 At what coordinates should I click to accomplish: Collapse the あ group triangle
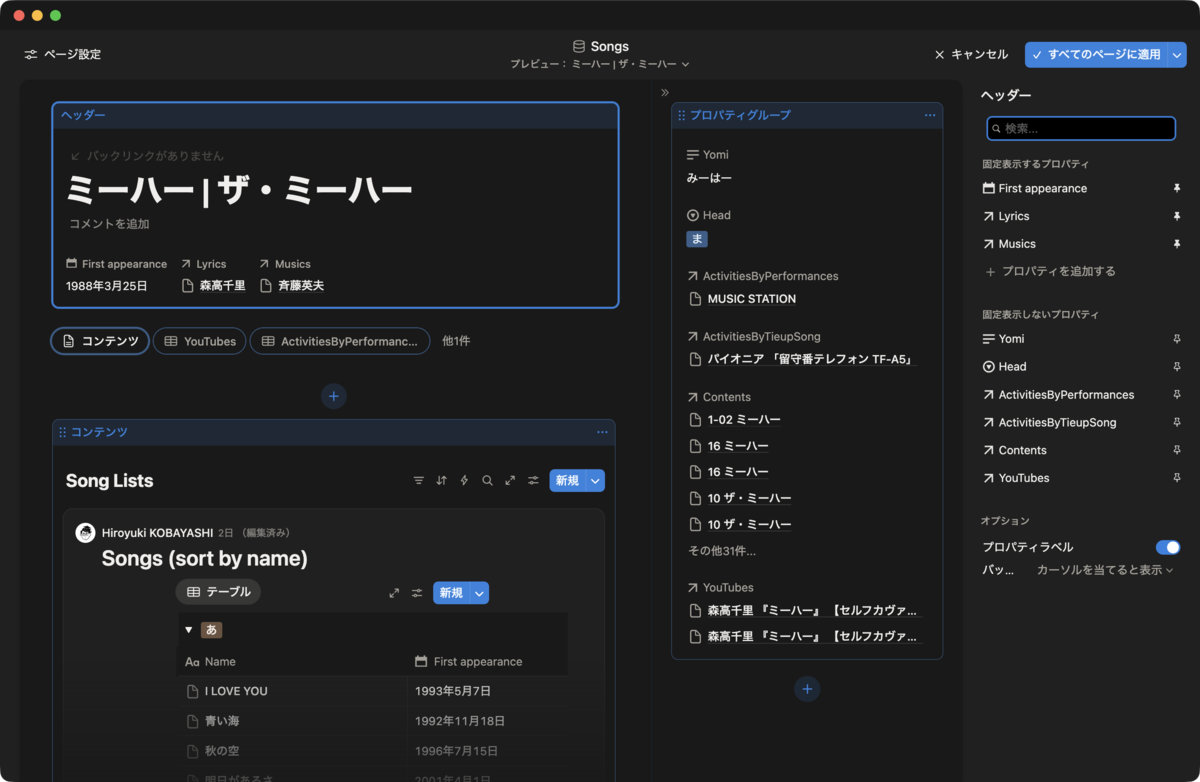pos(188,630)
